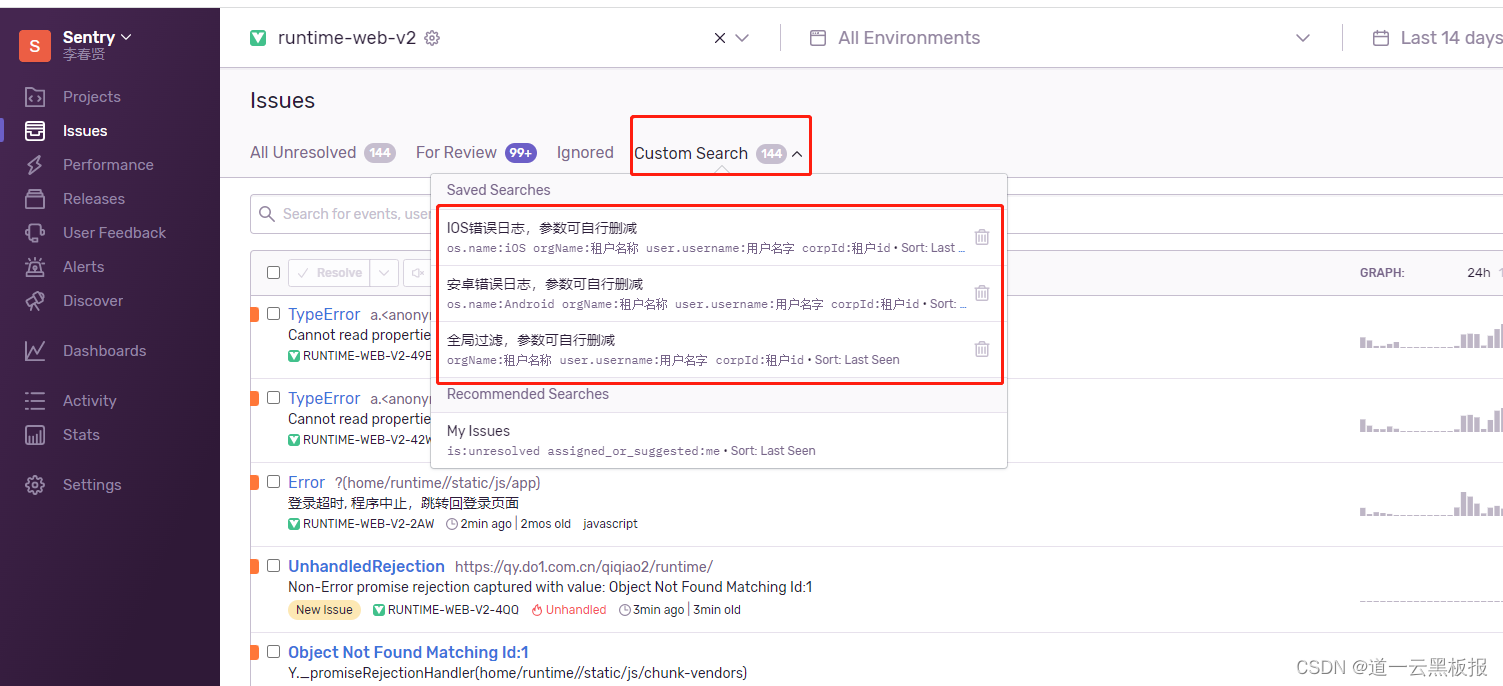Open Performance lightning icon in sidebar
Viewport: 1503px width, 686px height.
tap(35, 165)
